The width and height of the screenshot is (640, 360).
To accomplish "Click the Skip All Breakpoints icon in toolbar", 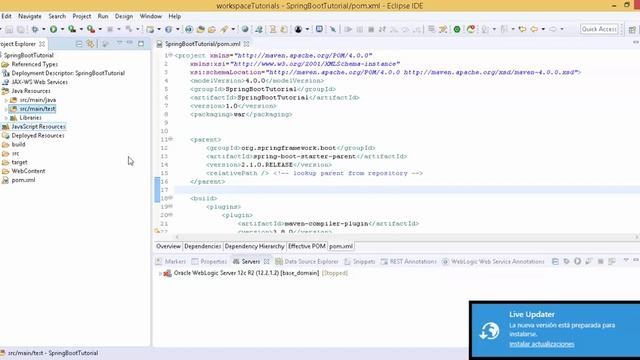I will 333,29.
